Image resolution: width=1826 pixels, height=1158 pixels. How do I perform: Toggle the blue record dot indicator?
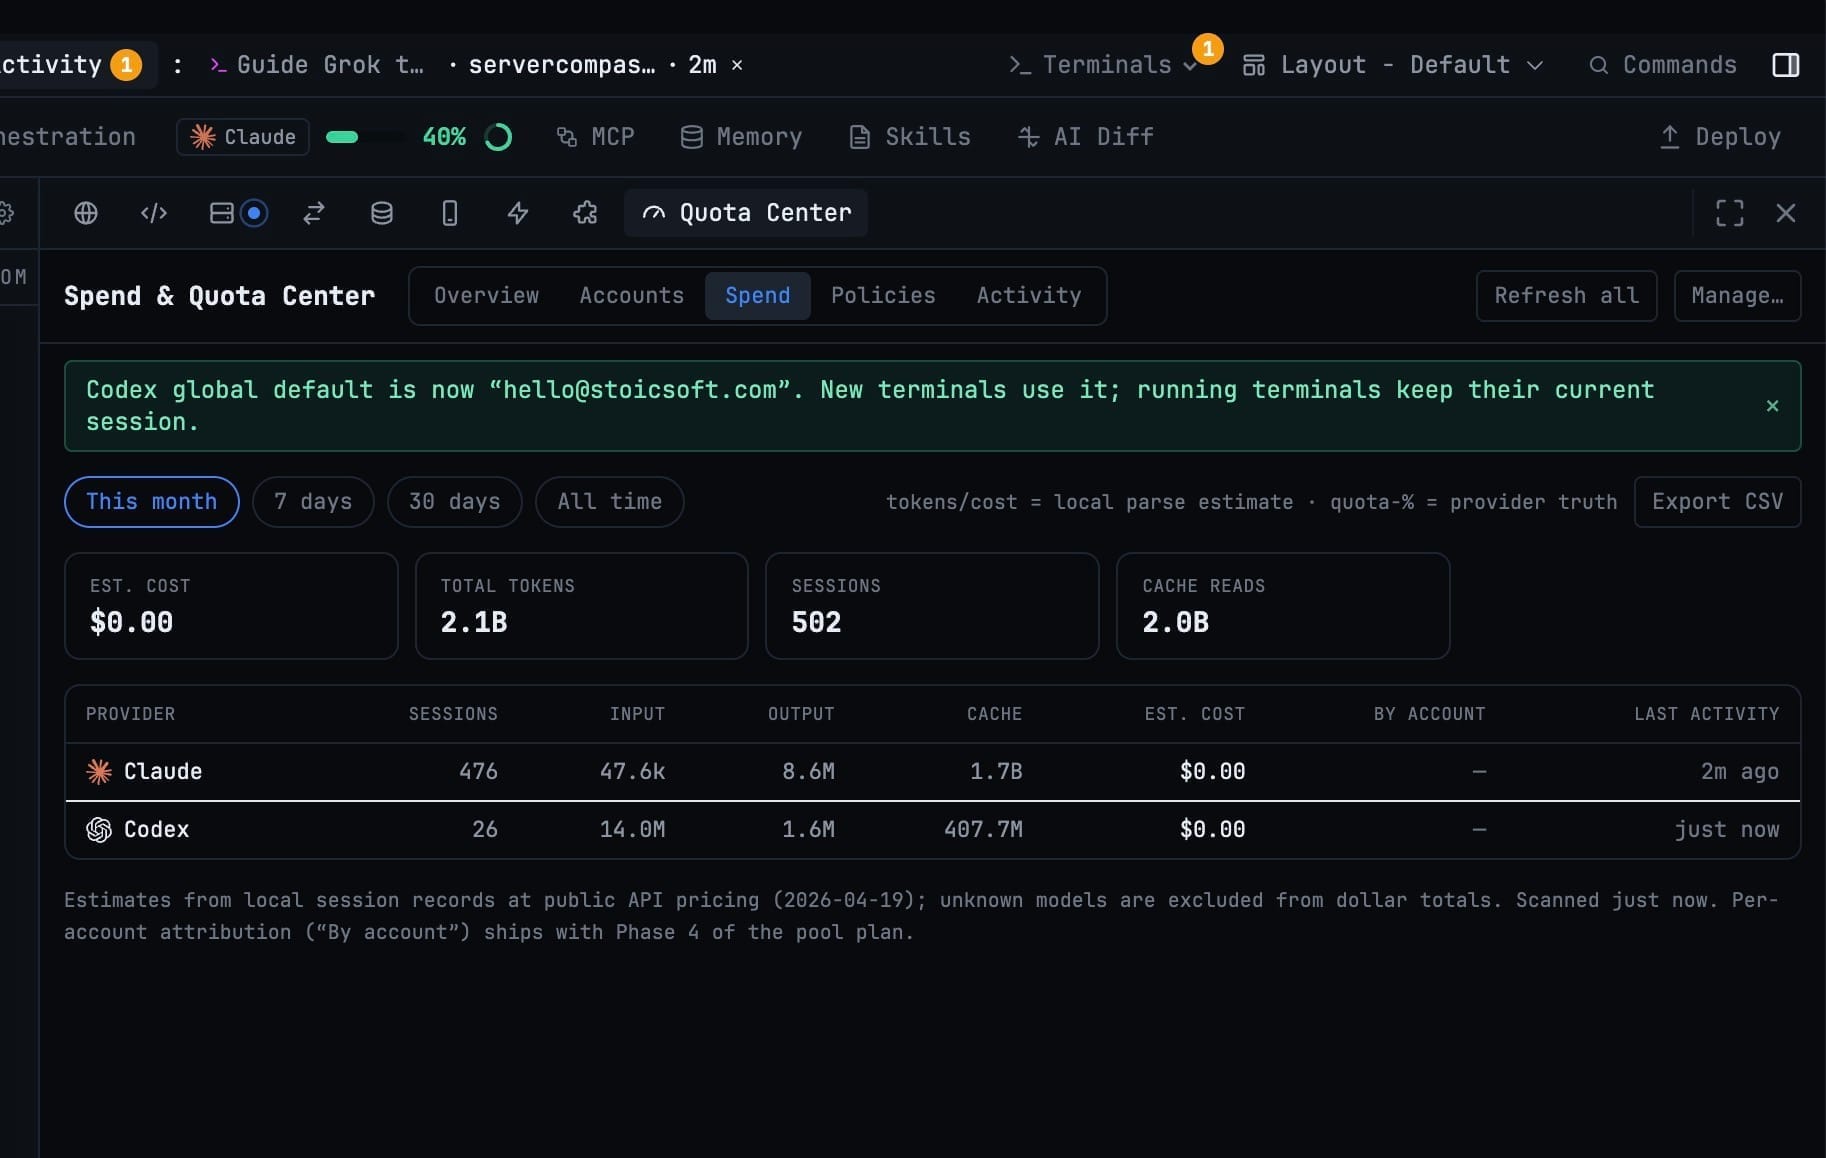(x=255, y=213)
